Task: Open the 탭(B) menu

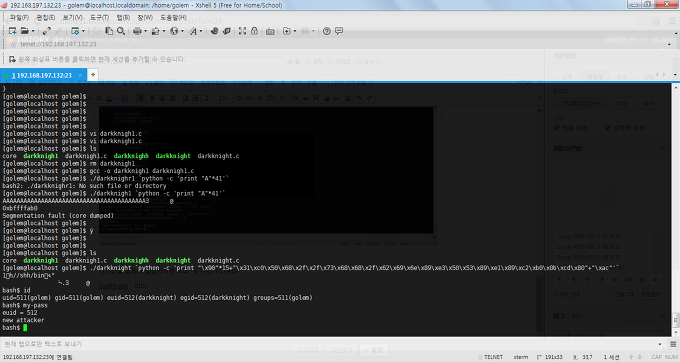Action: tap(123, 18)
